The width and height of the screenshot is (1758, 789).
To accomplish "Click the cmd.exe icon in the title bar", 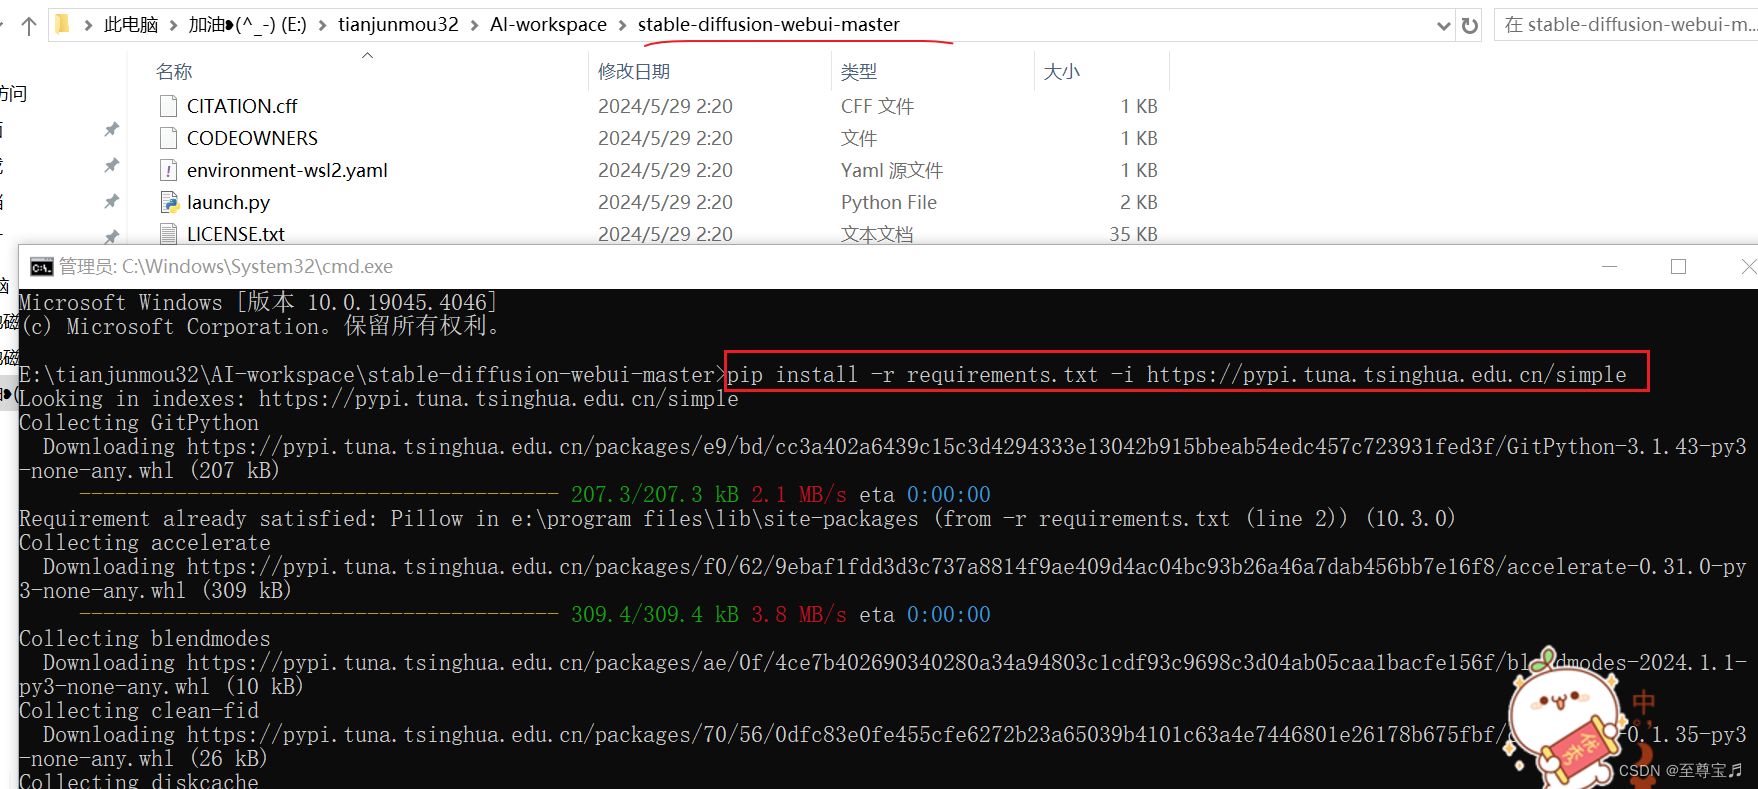I will 41,267.
